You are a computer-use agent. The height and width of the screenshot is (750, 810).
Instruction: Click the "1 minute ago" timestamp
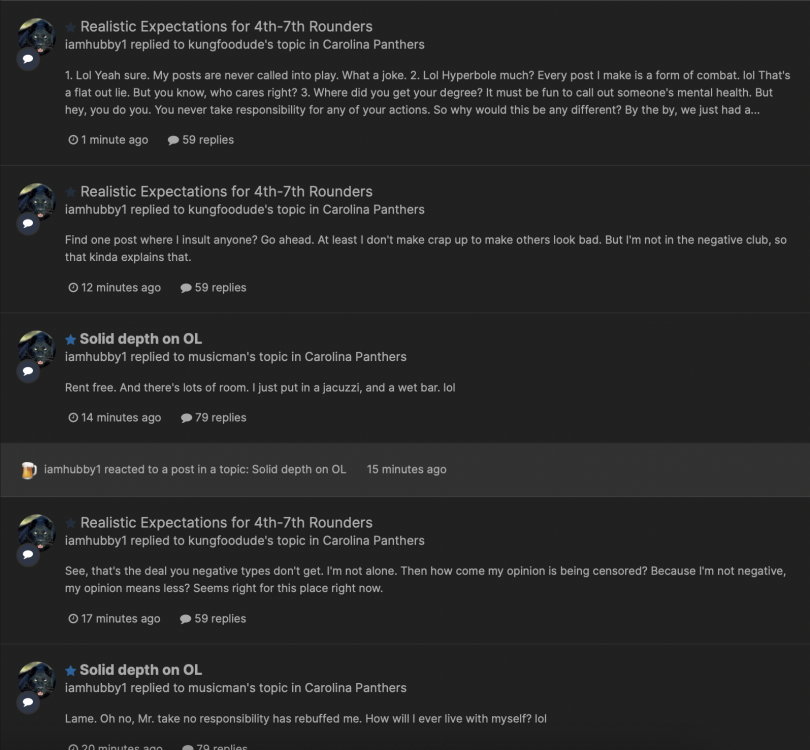coord(114,140)
